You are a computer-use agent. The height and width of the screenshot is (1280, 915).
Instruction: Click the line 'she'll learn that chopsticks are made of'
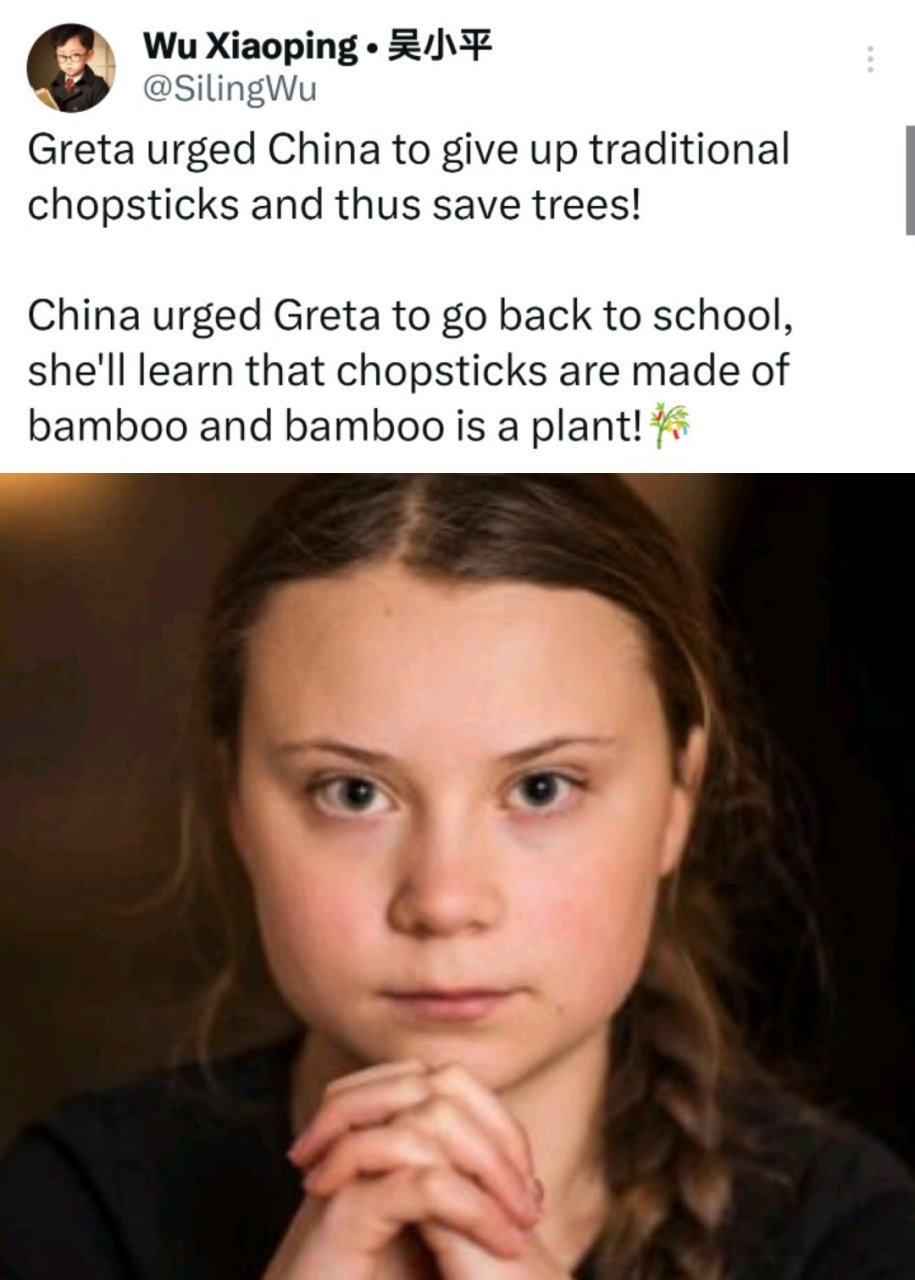point(408,371)
